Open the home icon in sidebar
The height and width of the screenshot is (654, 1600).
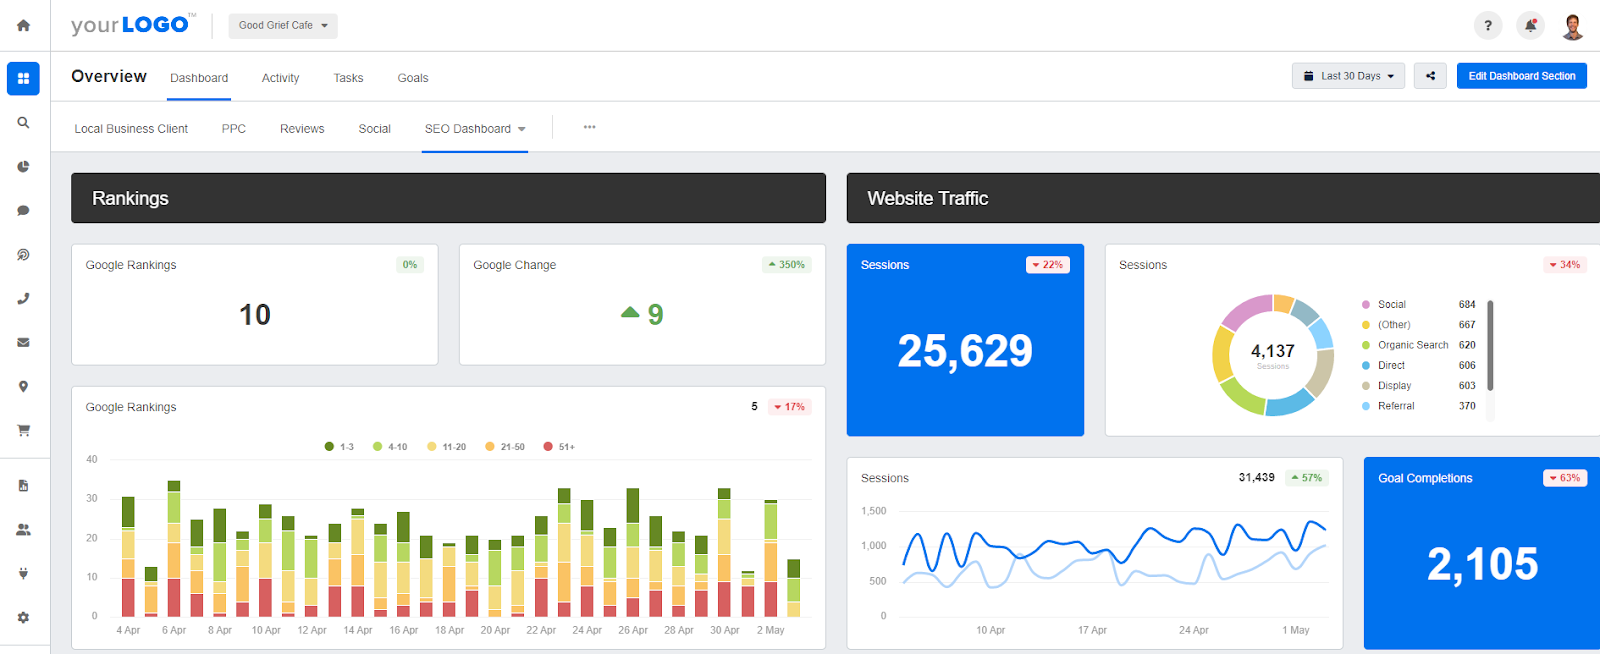[23, 25]
